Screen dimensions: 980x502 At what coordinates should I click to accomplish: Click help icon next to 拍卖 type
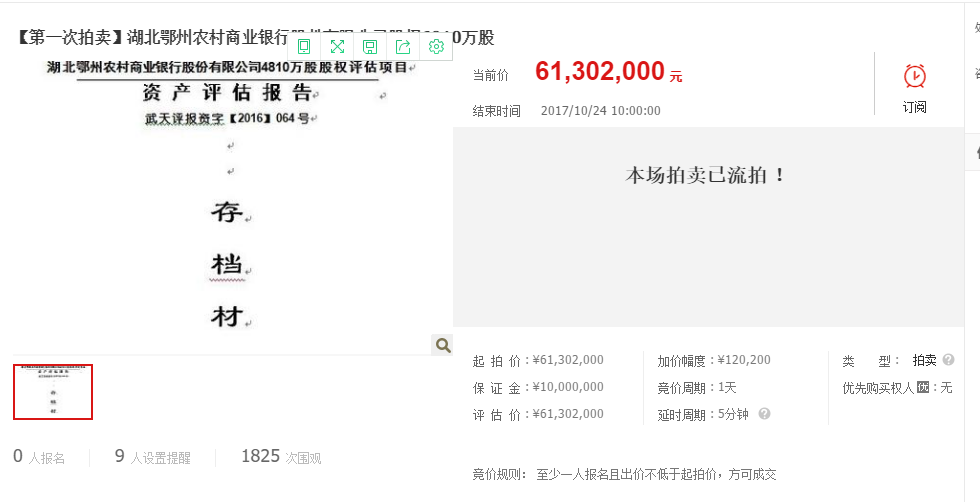[x=948, y=360]
